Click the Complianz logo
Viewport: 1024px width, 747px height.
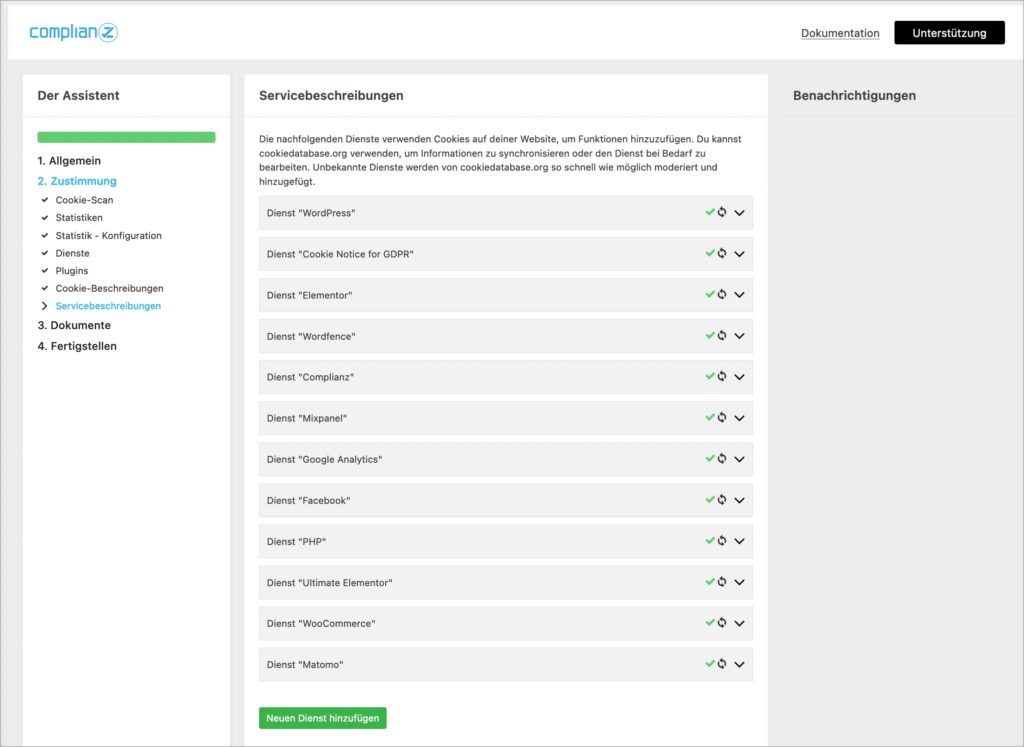pyautogui.click(x=74, y=32)
